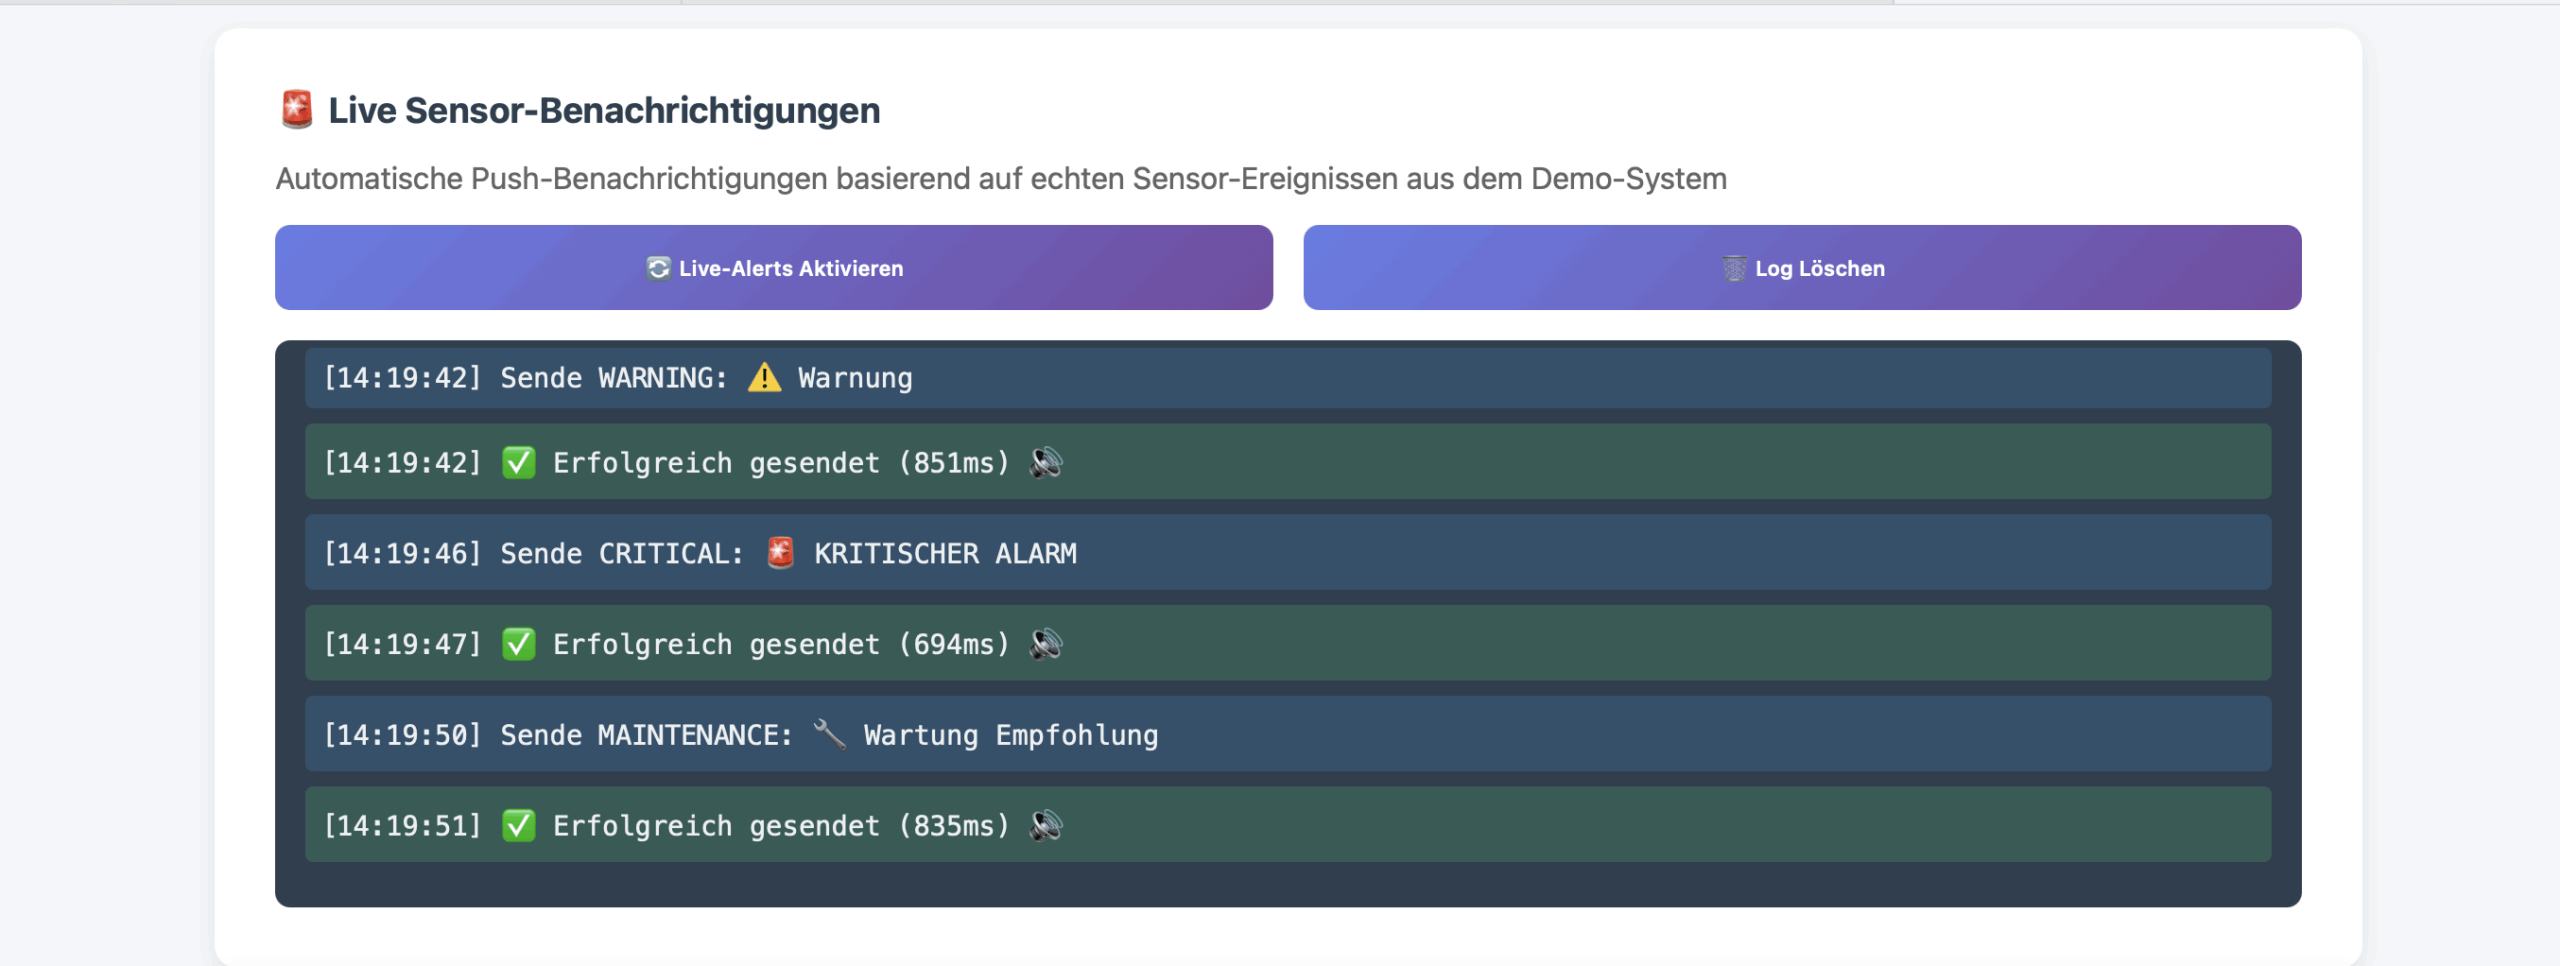
Task: Click the 14:19:51 Erfolgreich gesendet row
Action: coord(1288,825)
